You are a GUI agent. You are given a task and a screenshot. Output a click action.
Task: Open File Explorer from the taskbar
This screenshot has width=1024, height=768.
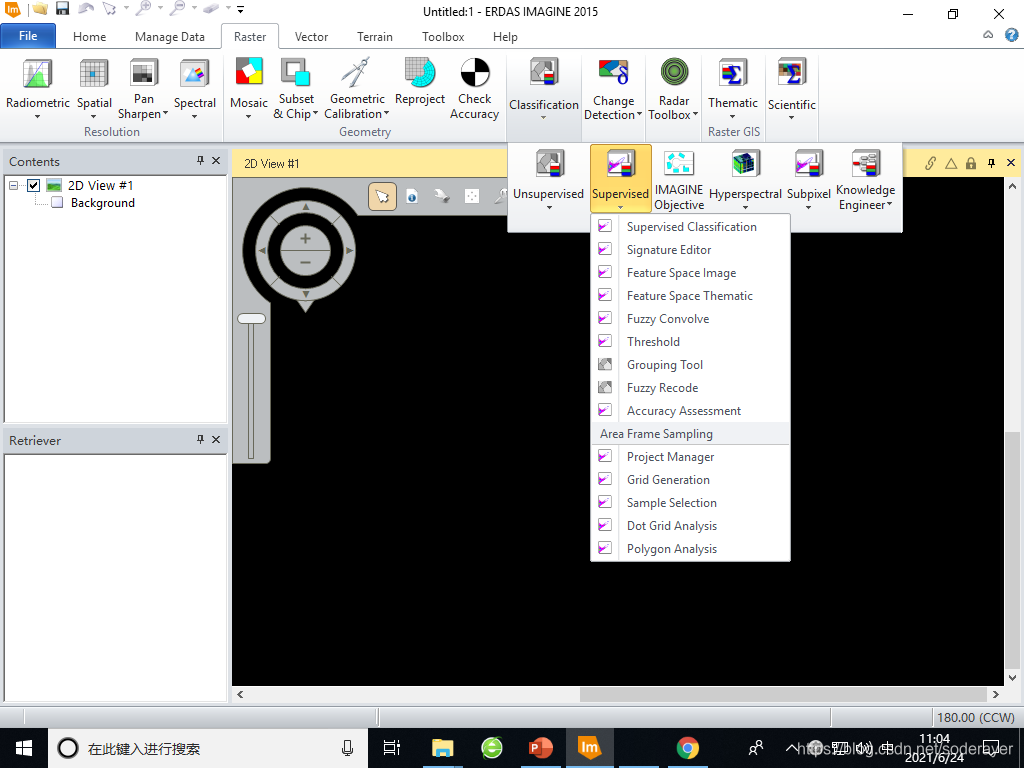(x=442, y=748)
